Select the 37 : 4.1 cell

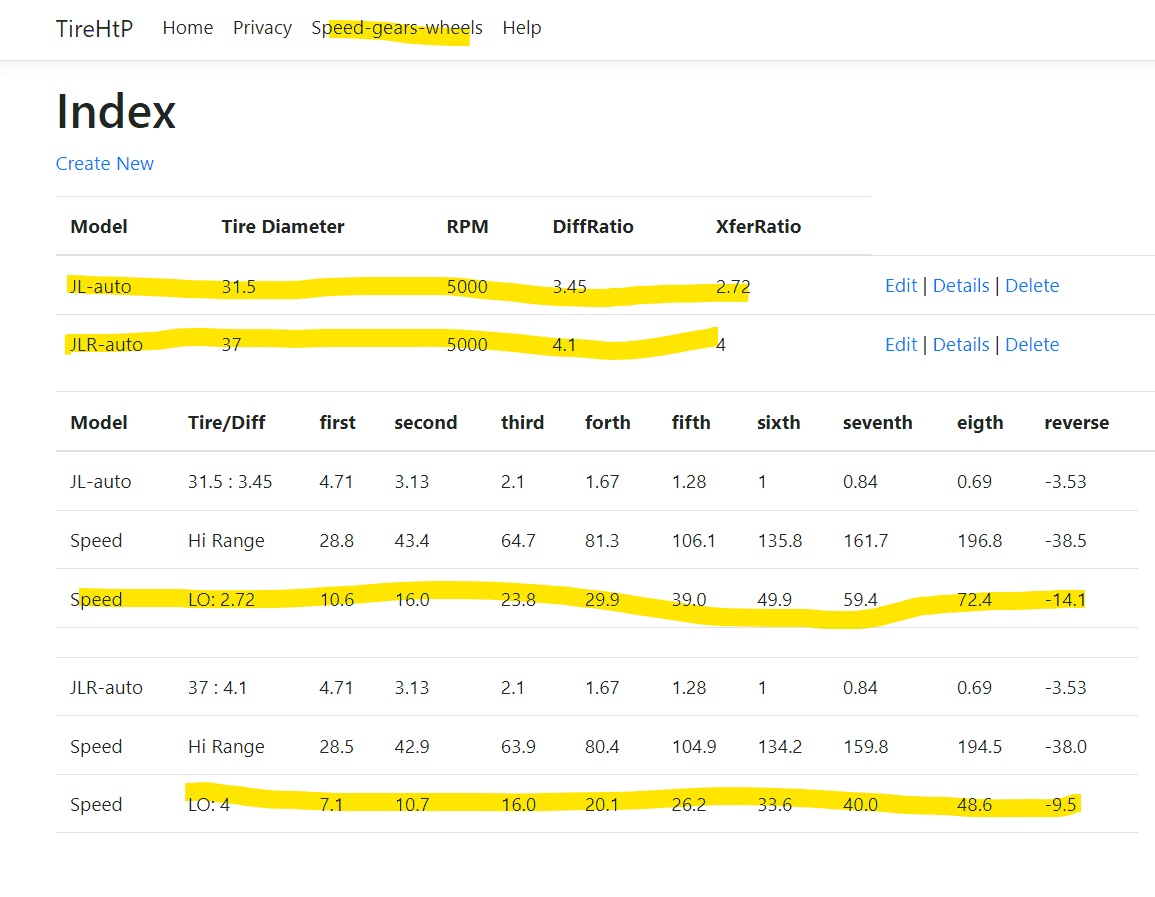[x=217, y=688]
